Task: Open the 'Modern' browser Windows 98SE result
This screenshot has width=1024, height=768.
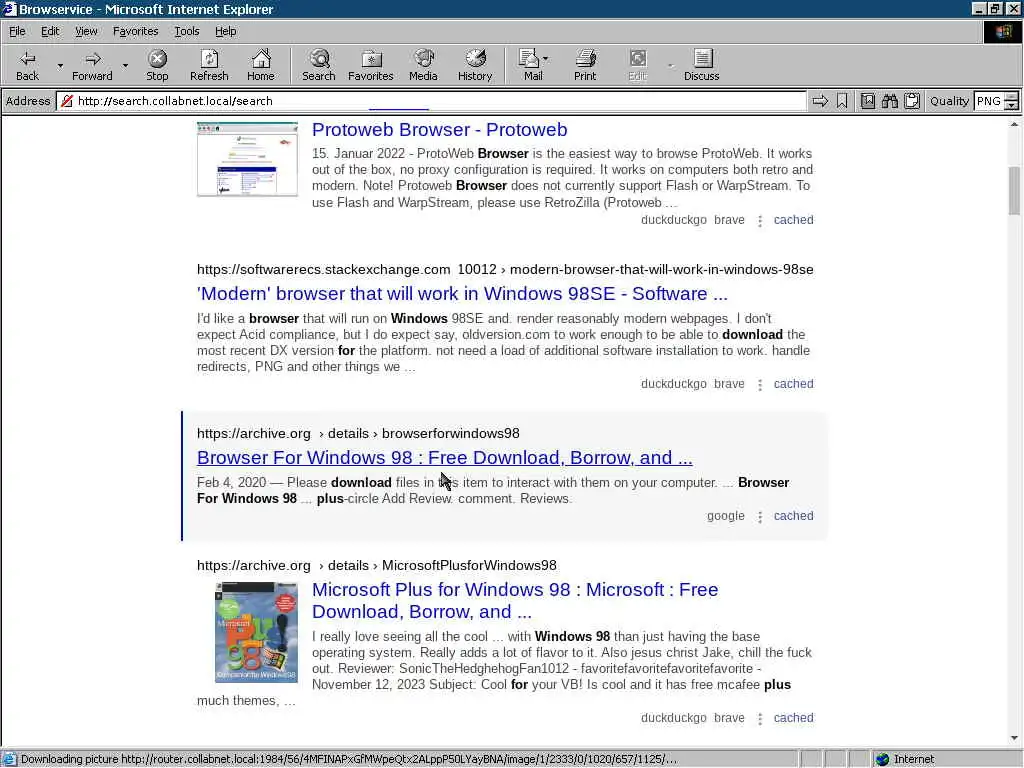Action: (462, 293)
